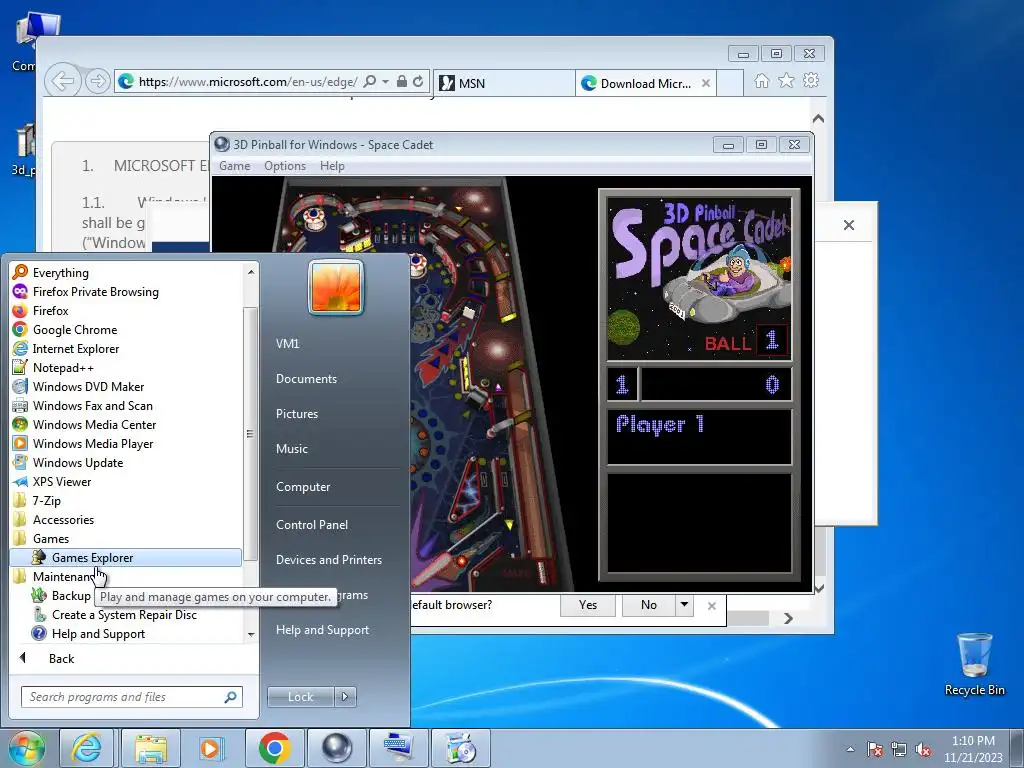Close the Download Microsoft Edge tab
The height and width of the screenshot is (768, 1024).
pos(706,83)
